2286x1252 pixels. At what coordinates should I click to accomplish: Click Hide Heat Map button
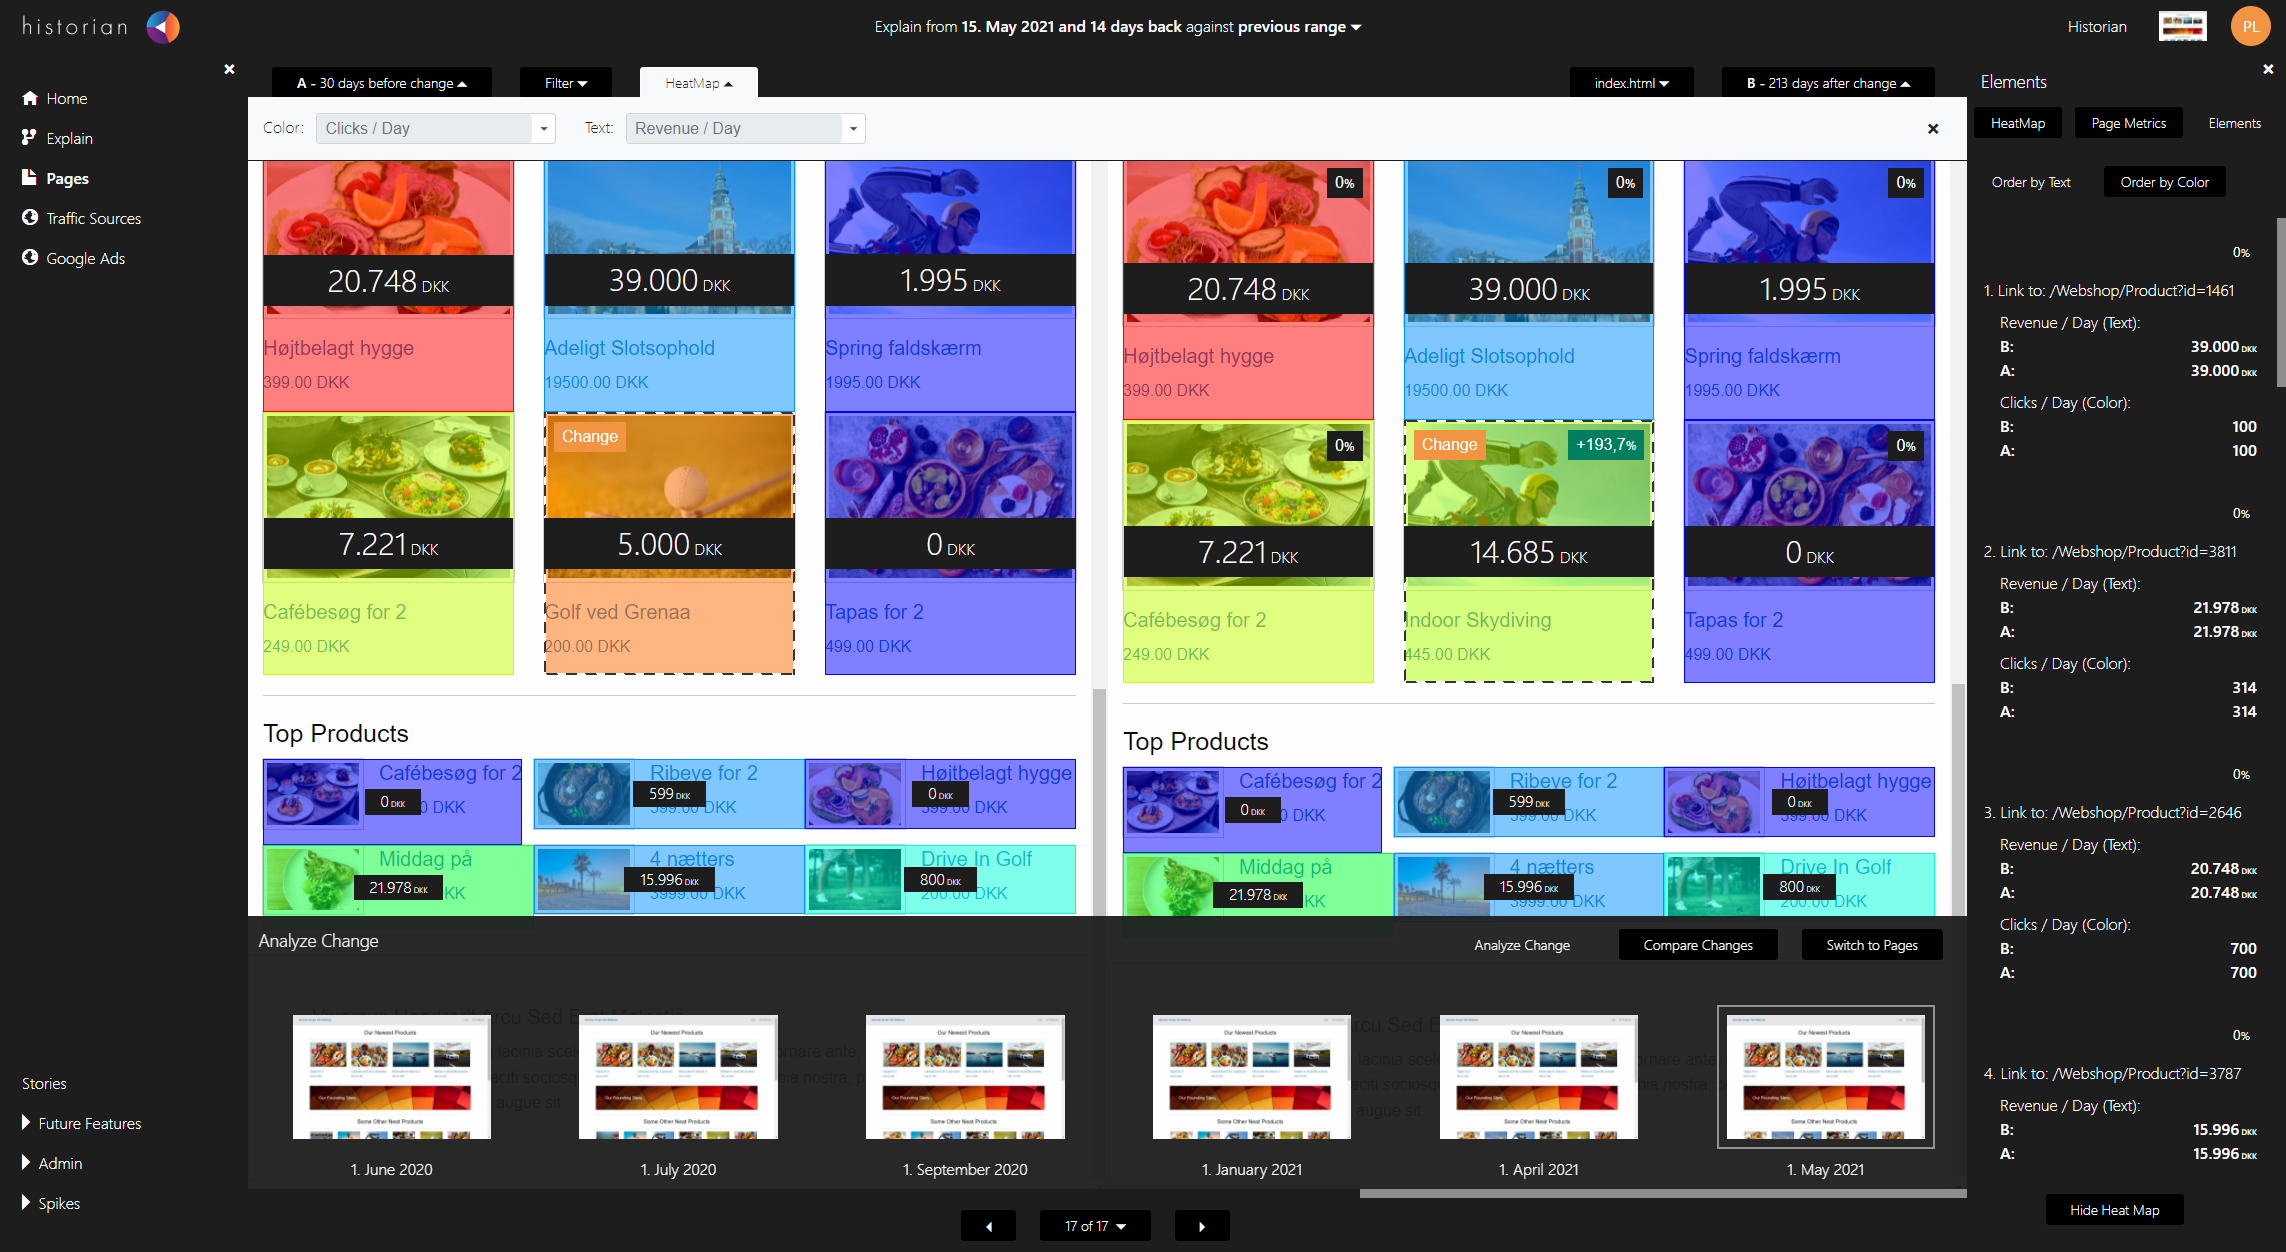pyautogui.click(x=2115, y=1210)
